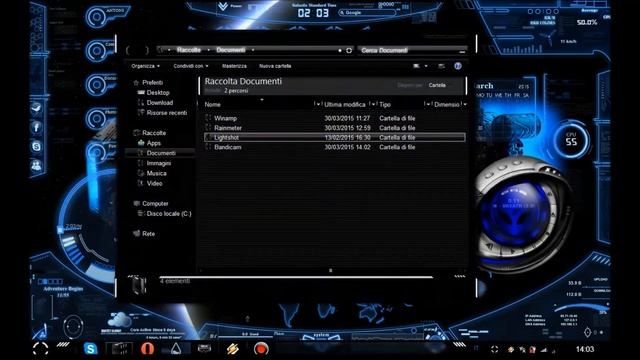This screenshot has height=360, width=640.
Task: Change the view with the view icon
Action: (416, 66)
